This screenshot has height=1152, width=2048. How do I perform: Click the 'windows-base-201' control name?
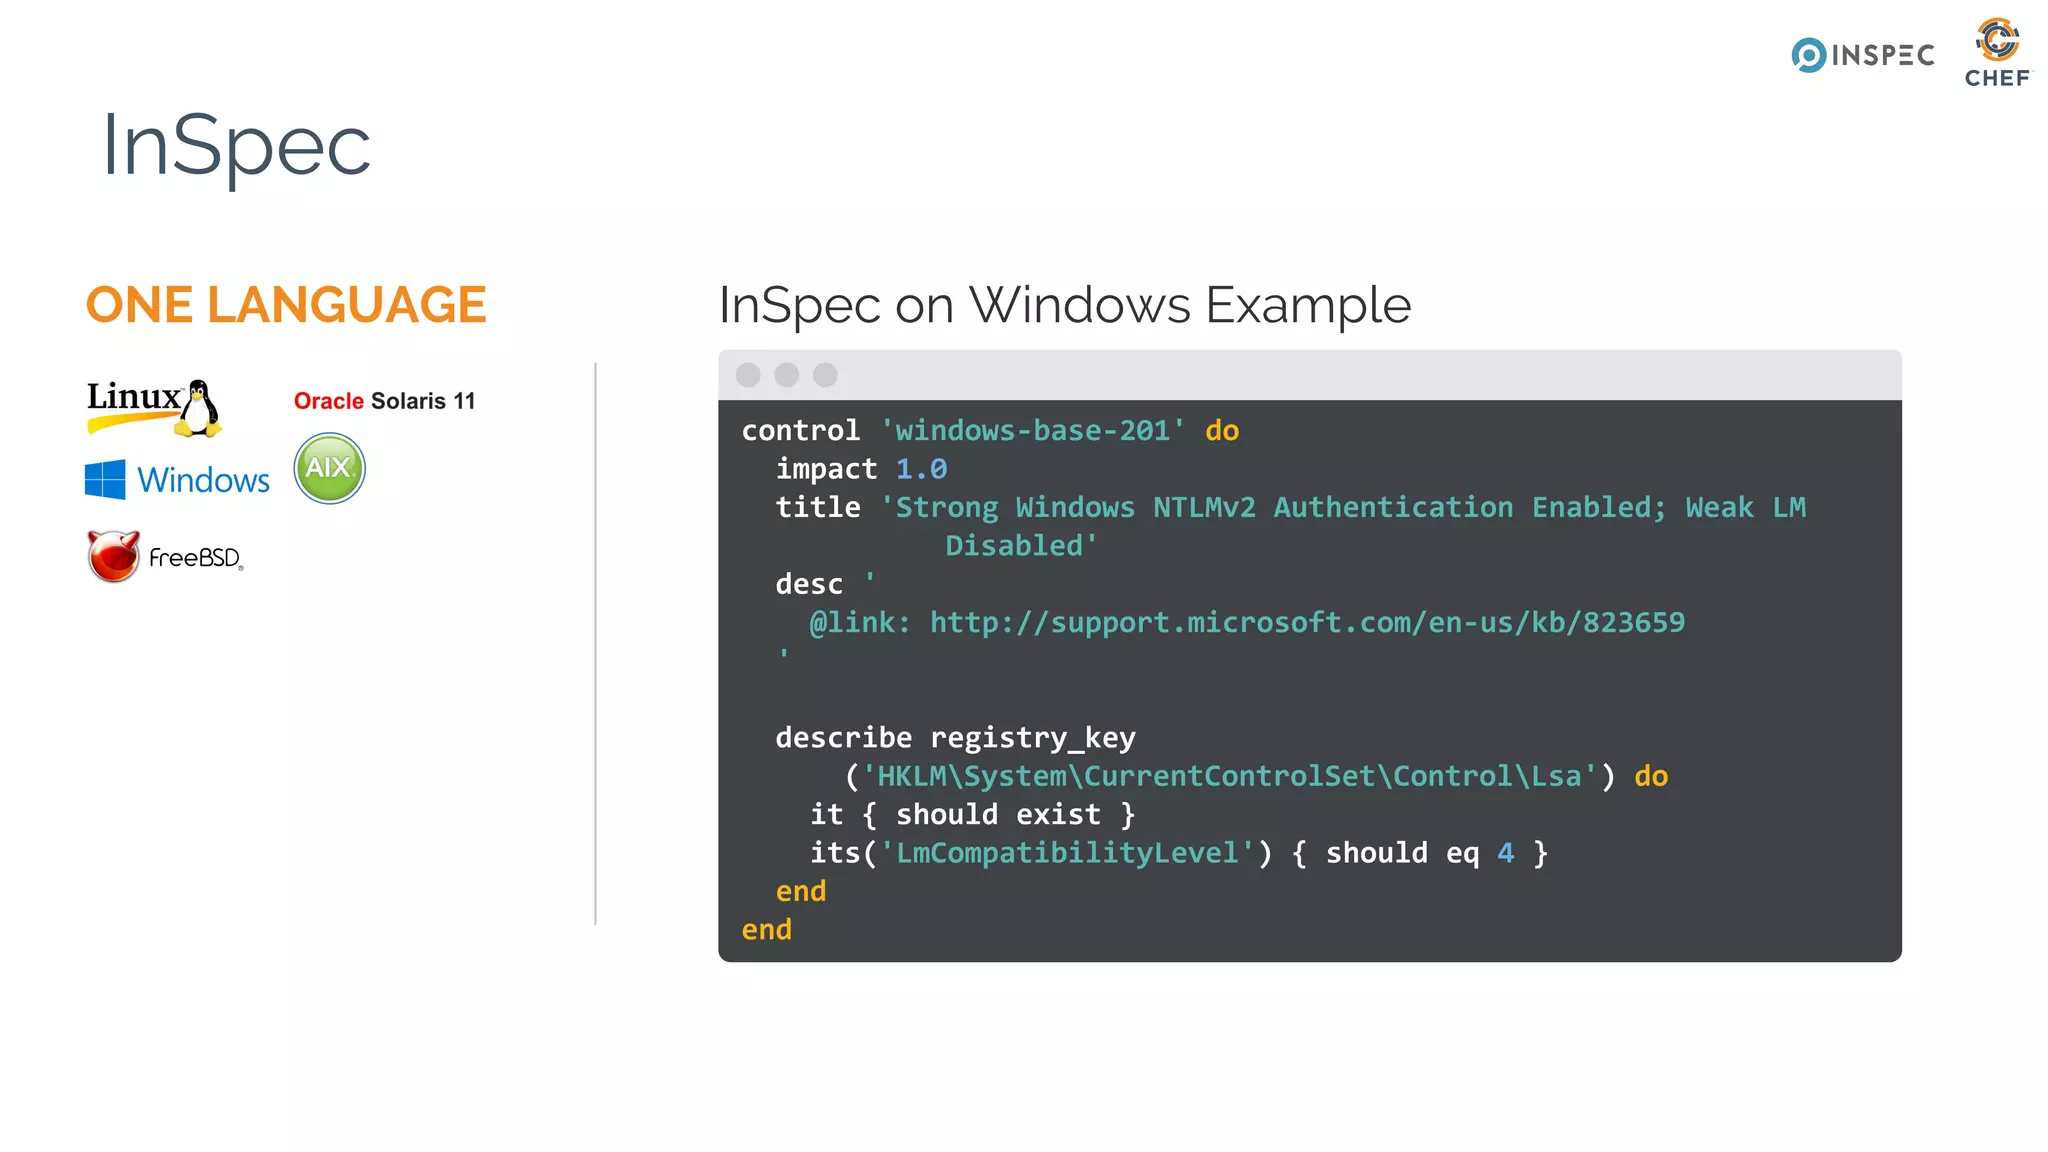coord(1032,431)
